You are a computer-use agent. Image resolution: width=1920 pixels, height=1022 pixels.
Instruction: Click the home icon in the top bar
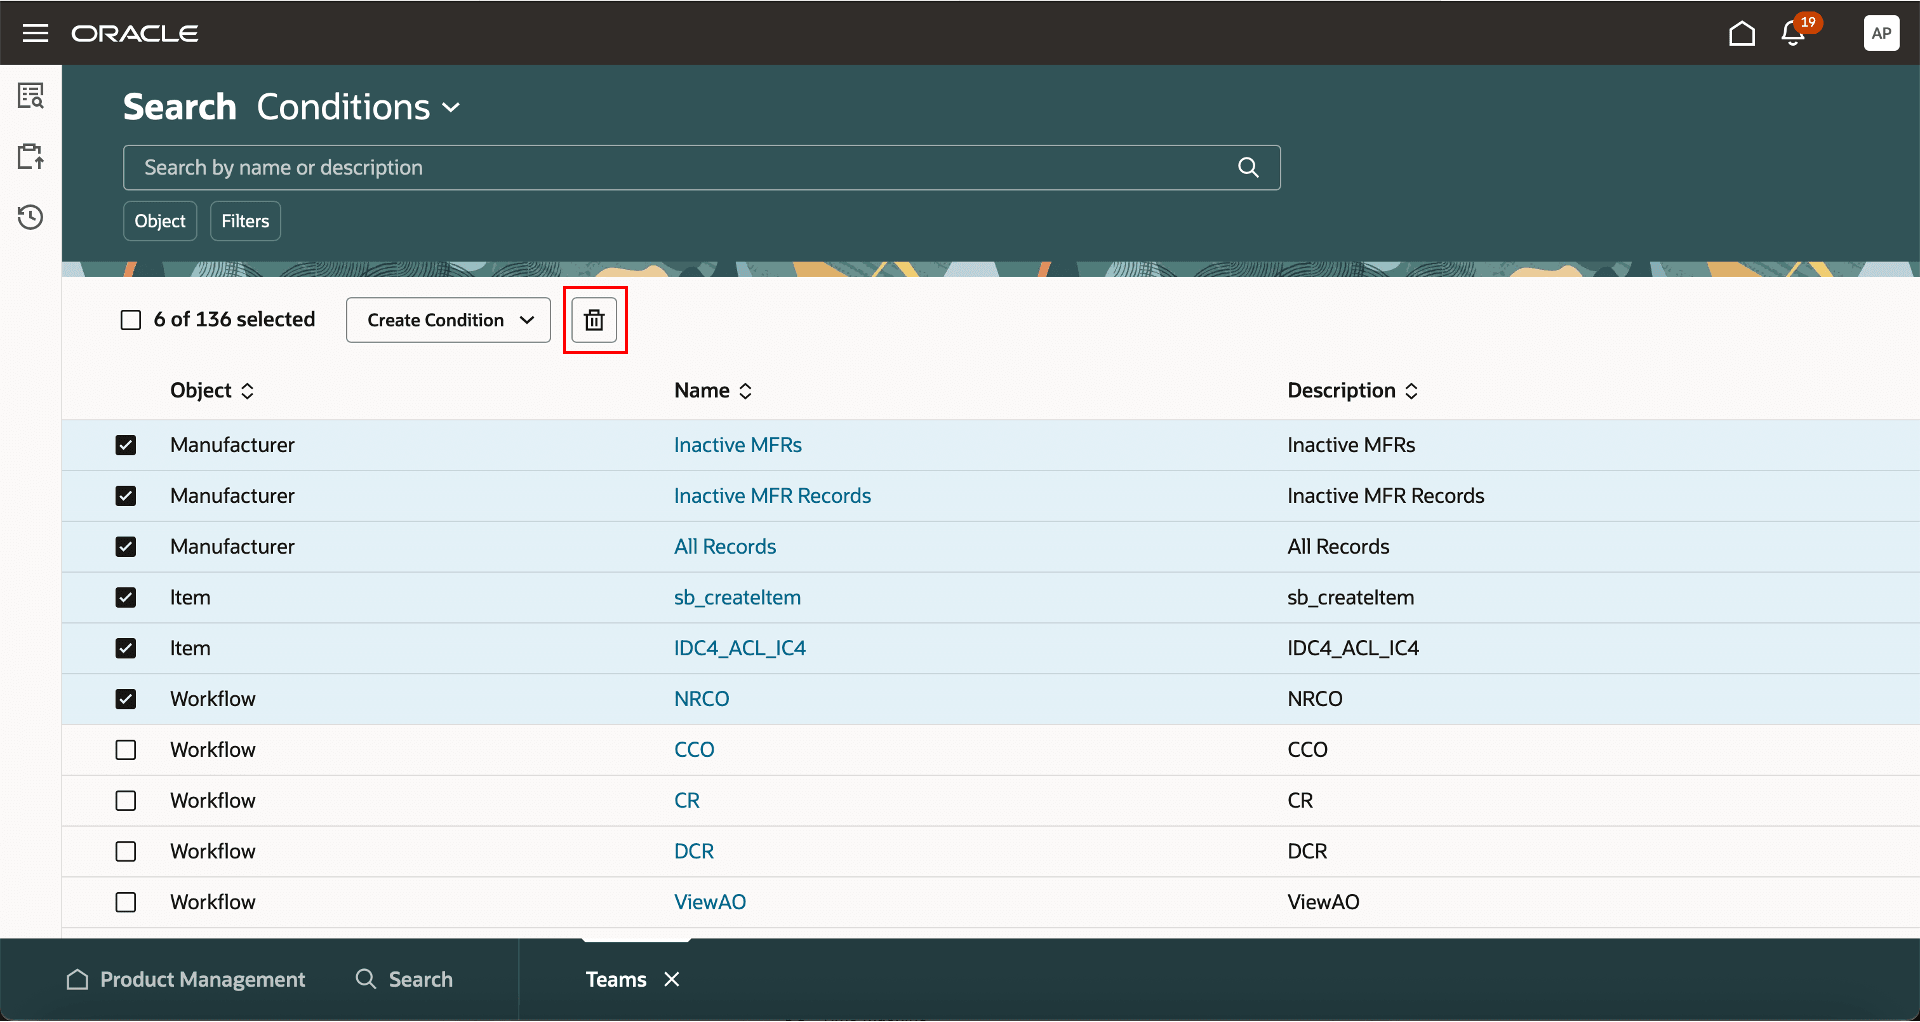coord(1741,32)
